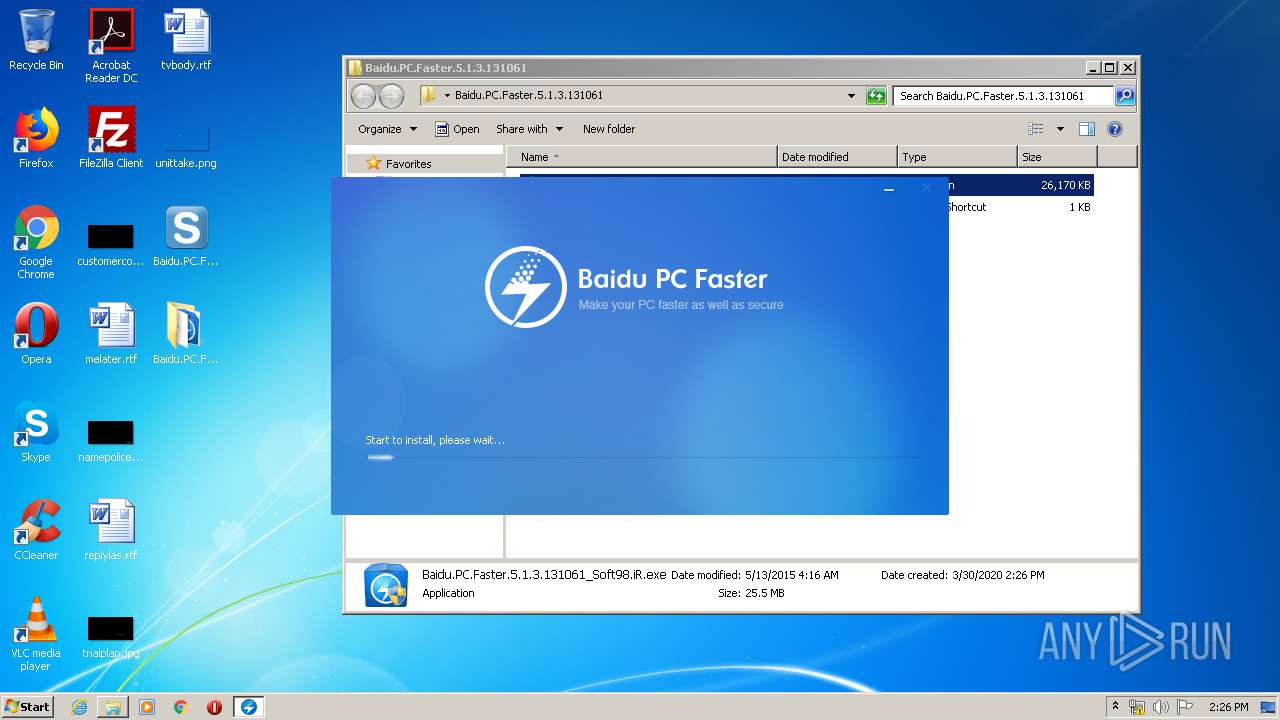Select the Baidu.PC.F... folder desktop icon
The width and height of the screenshot is (1280, 720).
(186, 334)
